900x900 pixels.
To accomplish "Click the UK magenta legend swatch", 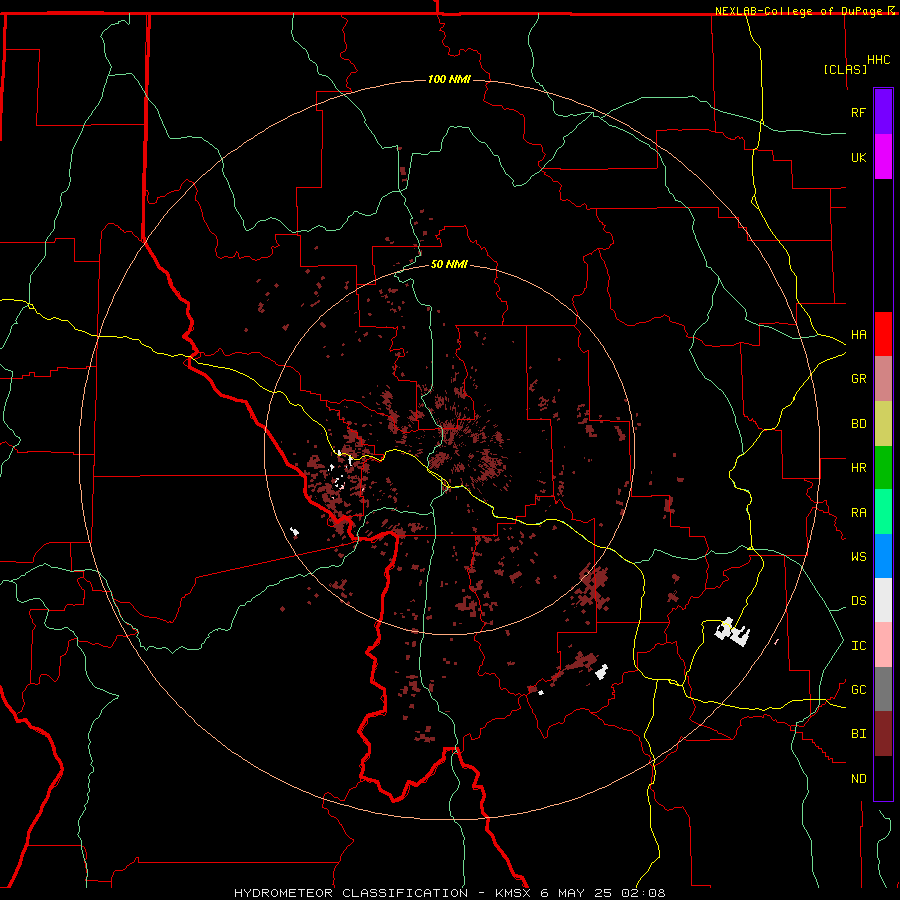I will 883,157.
